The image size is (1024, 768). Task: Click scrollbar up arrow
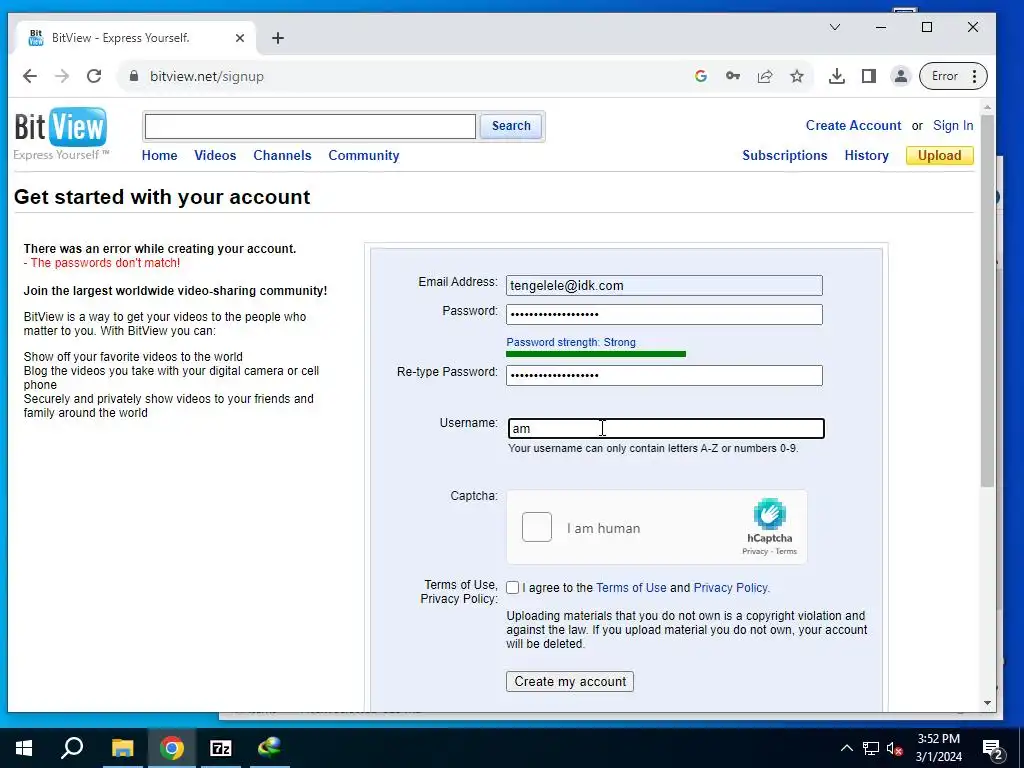point(987,106)
